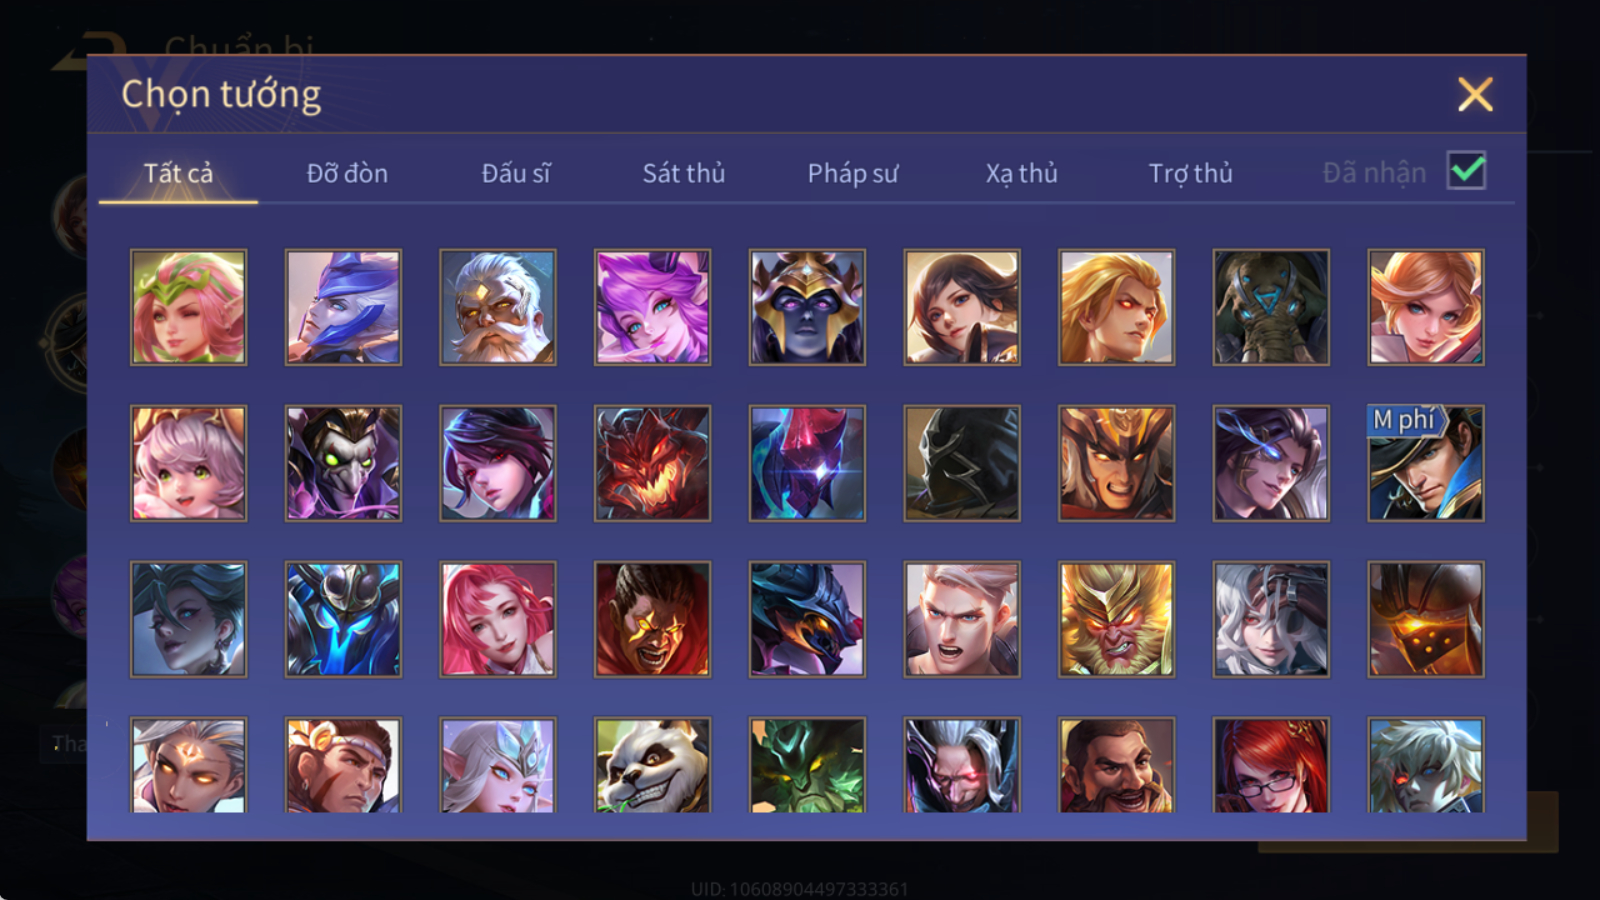The width and height of the screenshot is (1600, 900).
Task: Toggle the "Đã nhận" checkbox
Action: tap(1466, 171)
